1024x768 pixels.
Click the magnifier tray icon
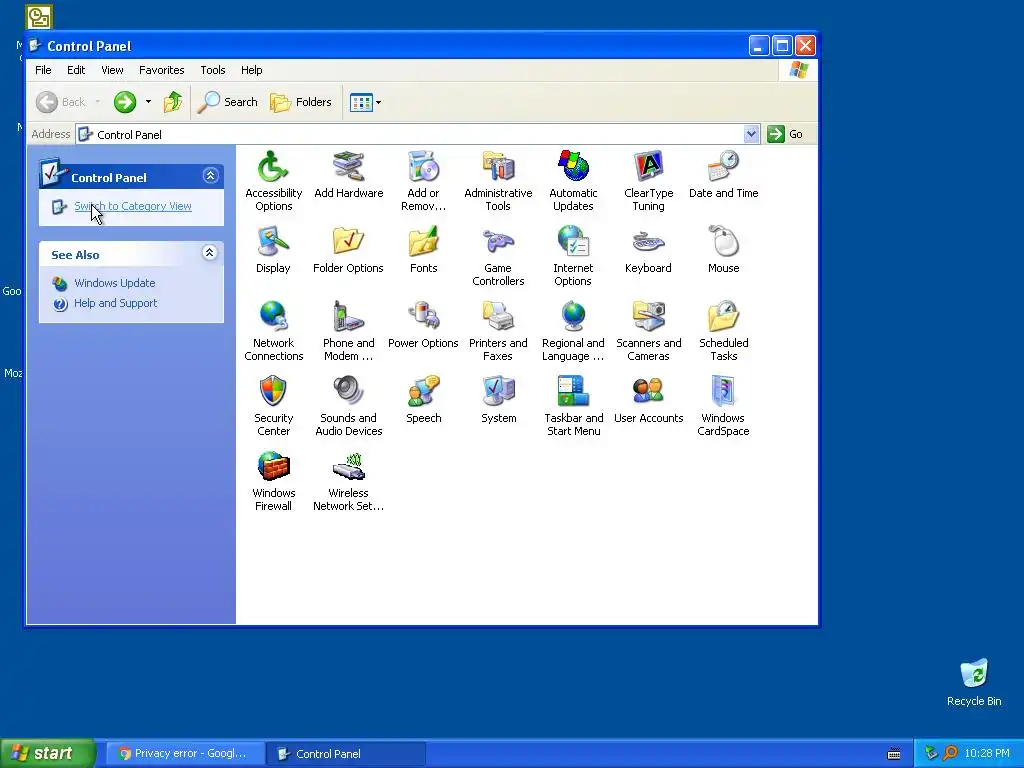point(950,753)
